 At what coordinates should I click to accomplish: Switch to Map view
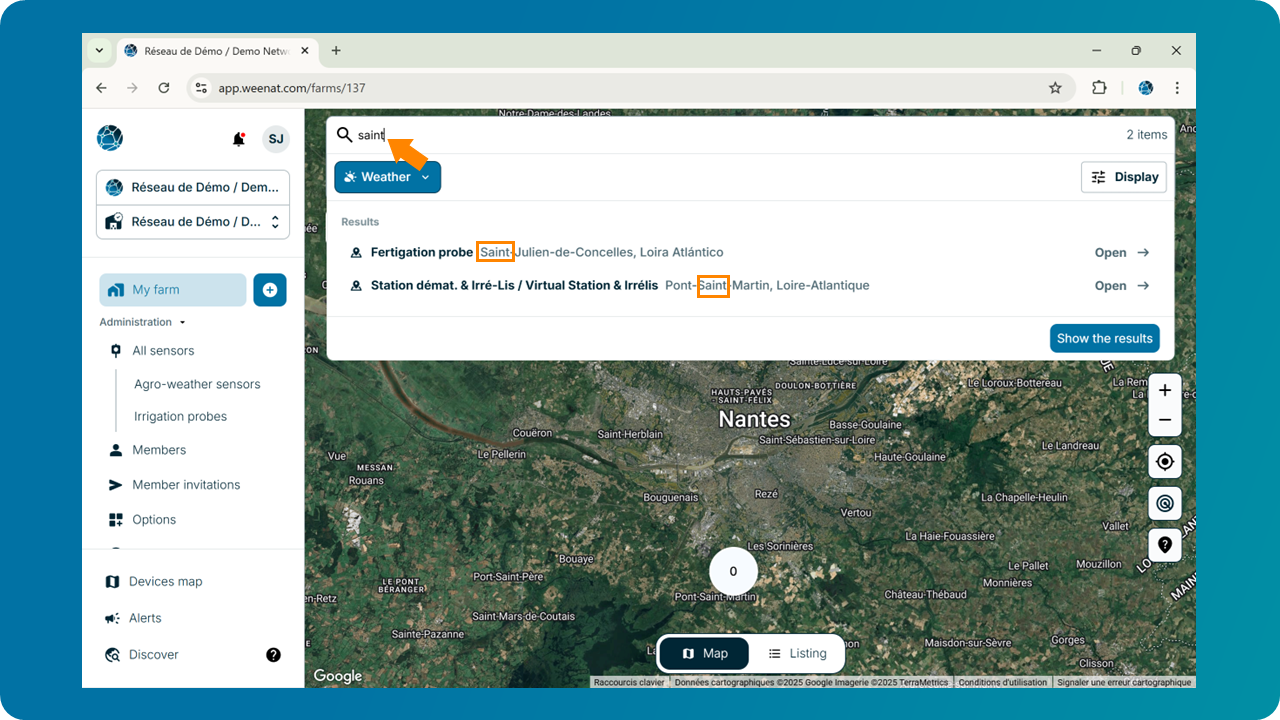coord(705,654)
